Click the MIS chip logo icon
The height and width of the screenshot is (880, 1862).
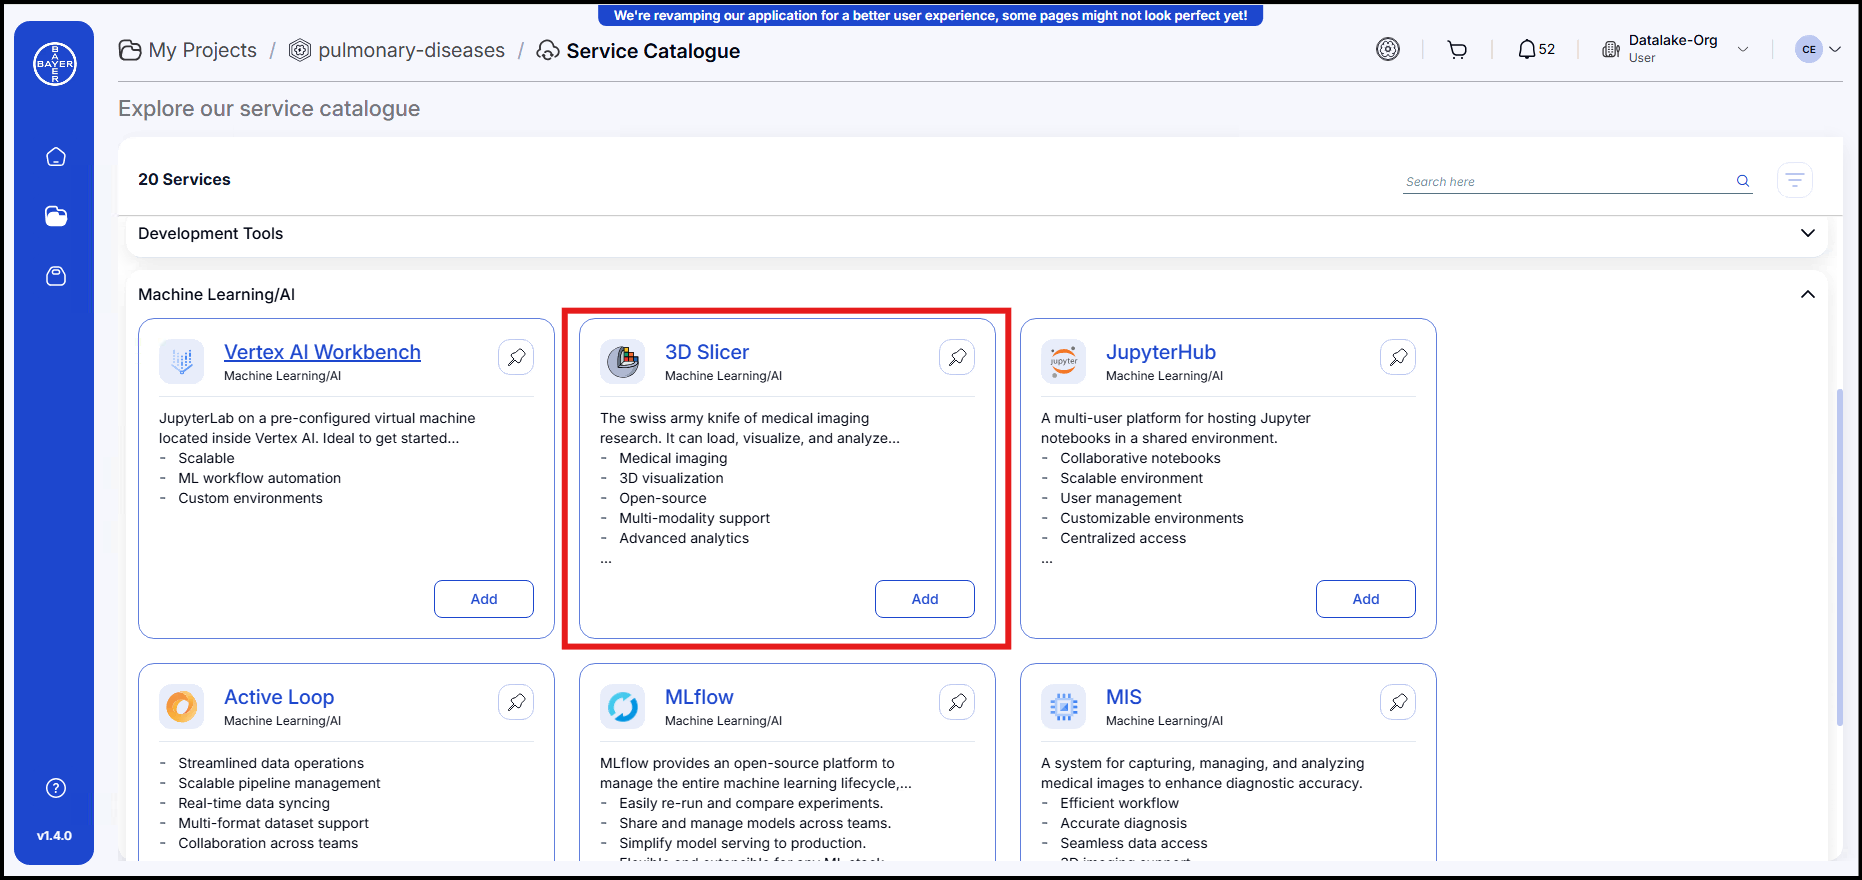click(x=1064, y=706)
